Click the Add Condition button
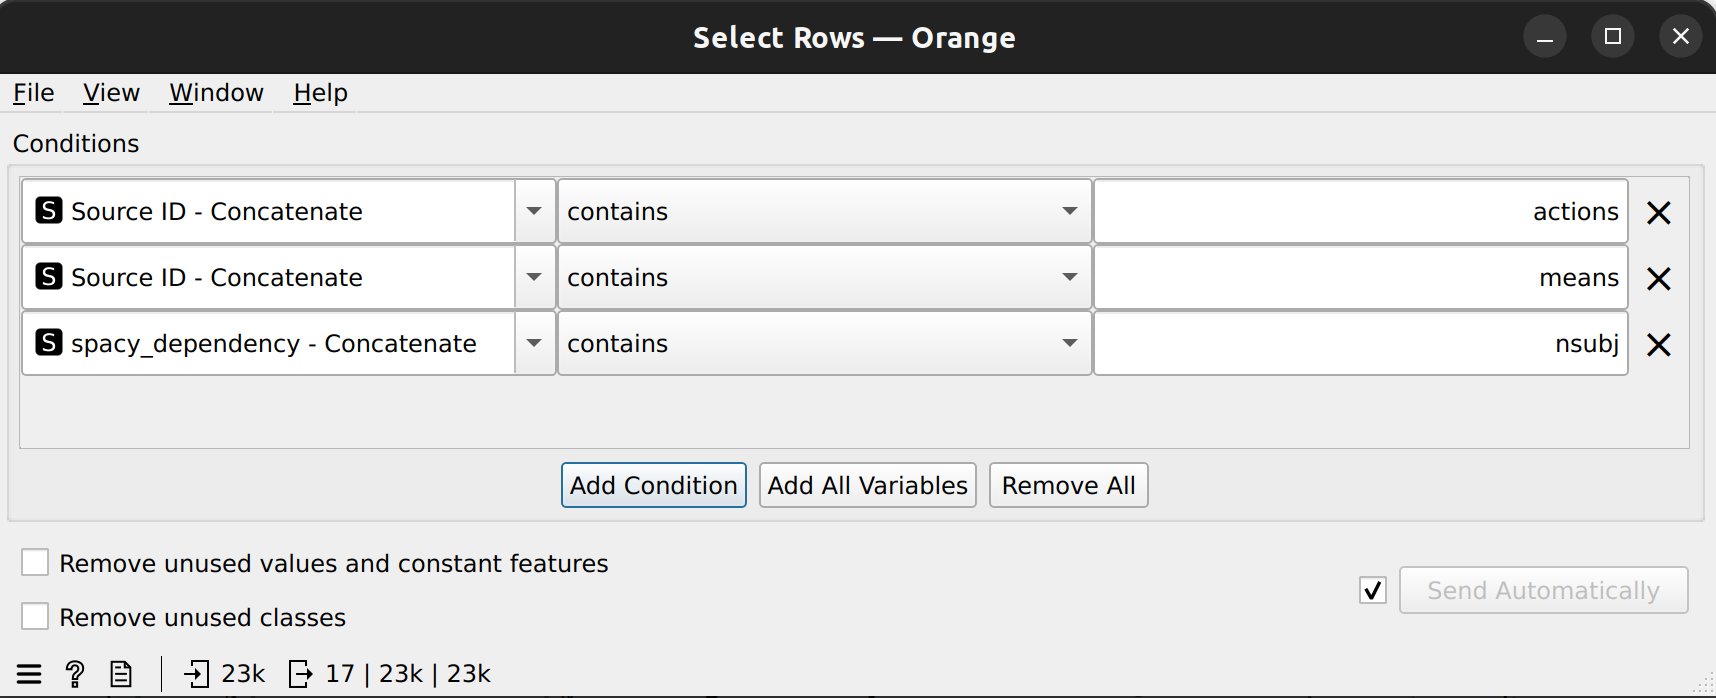1716x698 pixels. [x=654, y=485]
